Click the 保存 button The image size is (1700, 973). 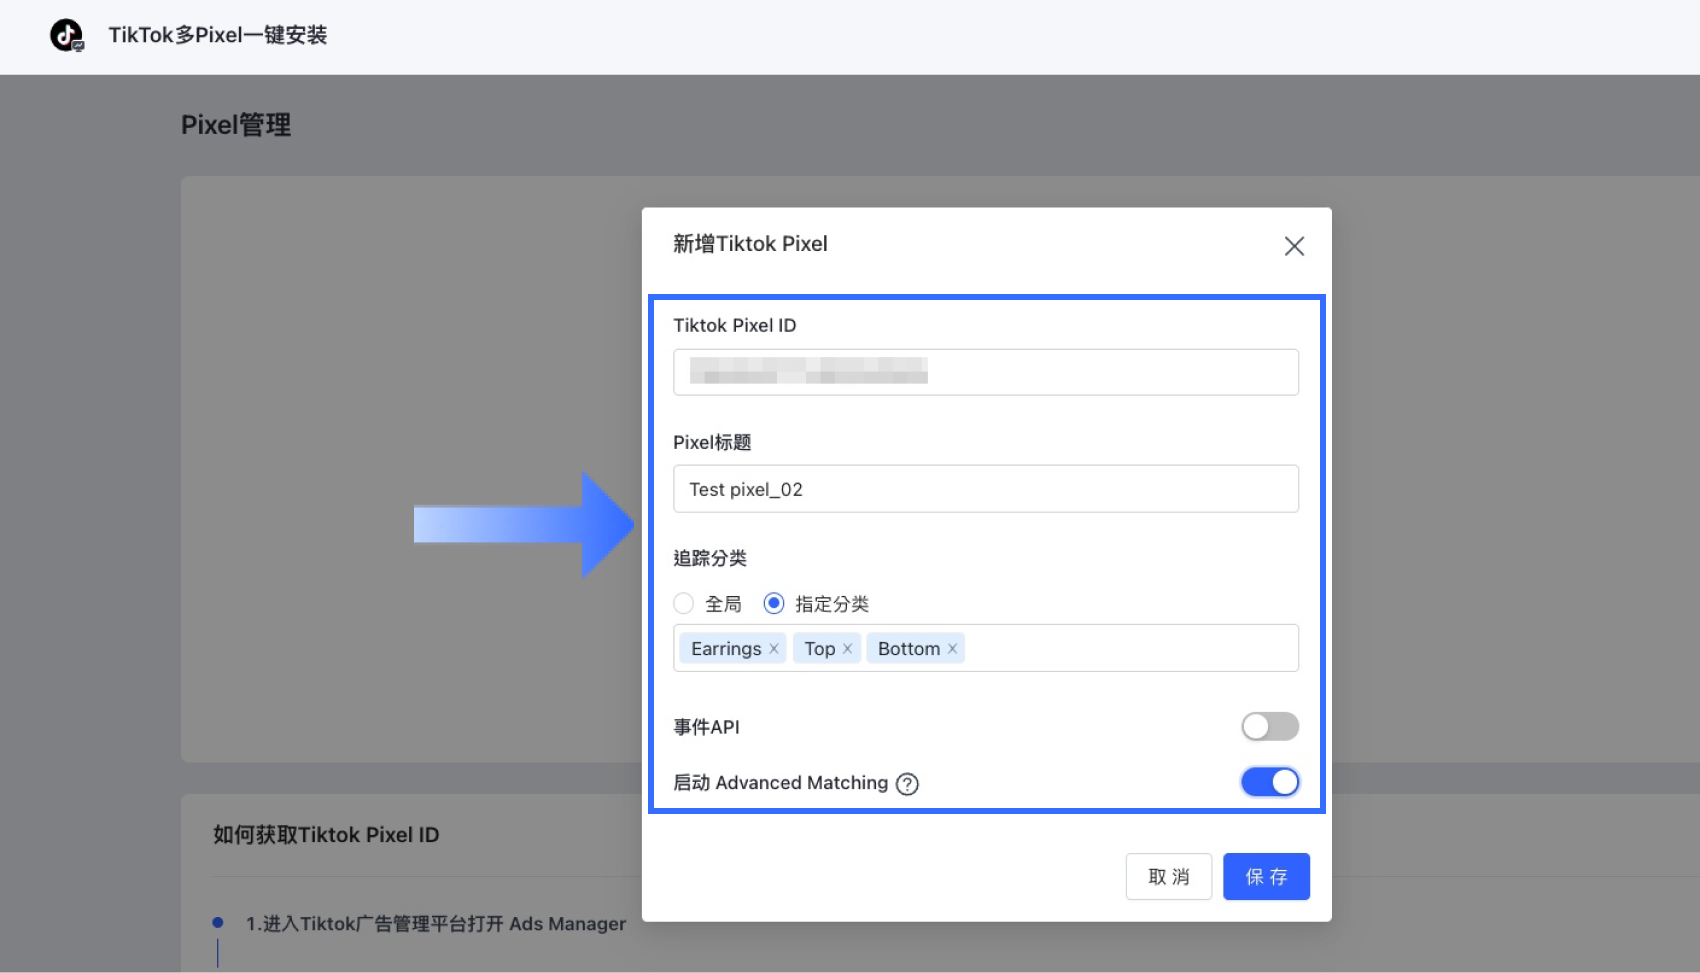pyautogui.click(x=1266, y=877)
